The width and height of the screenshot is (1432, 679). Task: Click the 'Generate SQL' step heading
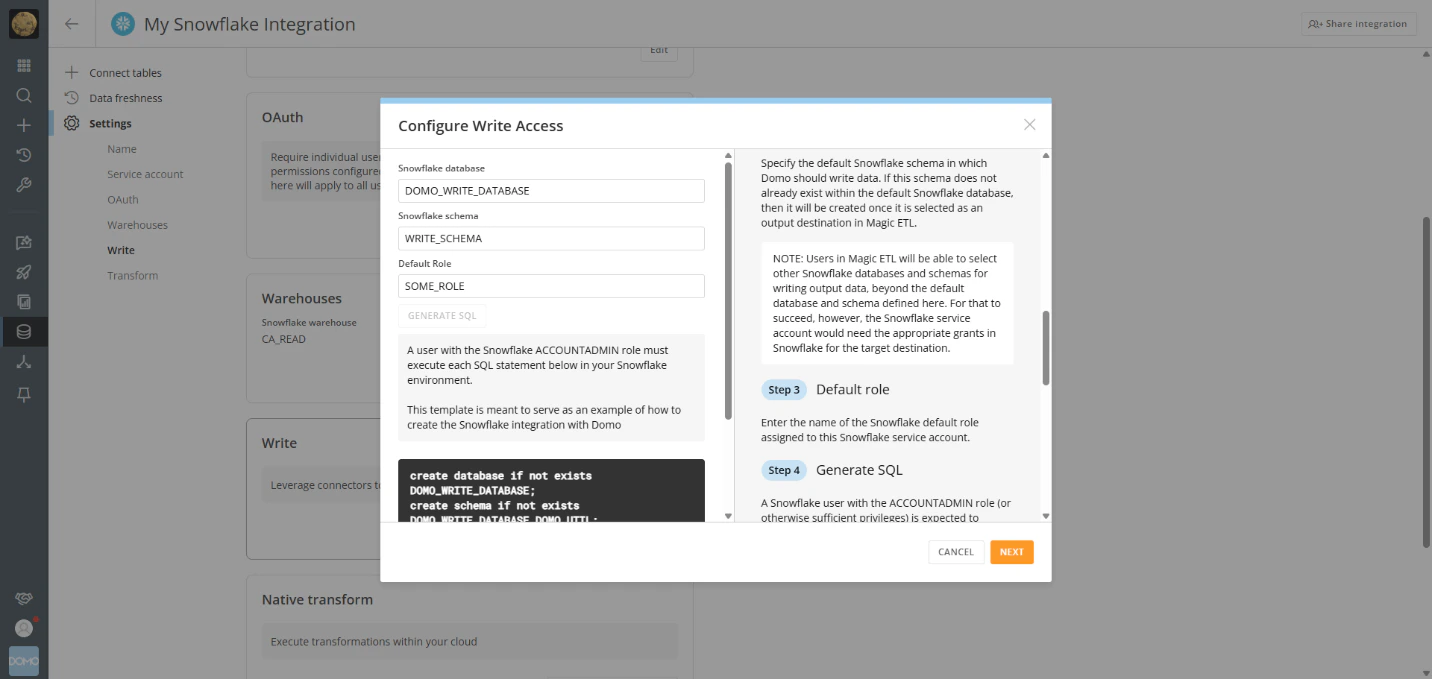(x=859, y=470)
